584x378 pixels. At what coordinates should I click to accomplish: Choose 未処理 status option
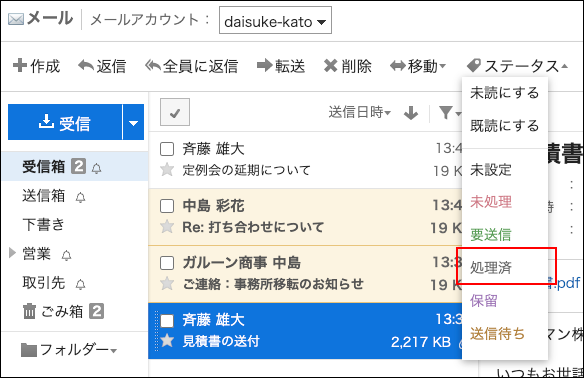(491, 202)
